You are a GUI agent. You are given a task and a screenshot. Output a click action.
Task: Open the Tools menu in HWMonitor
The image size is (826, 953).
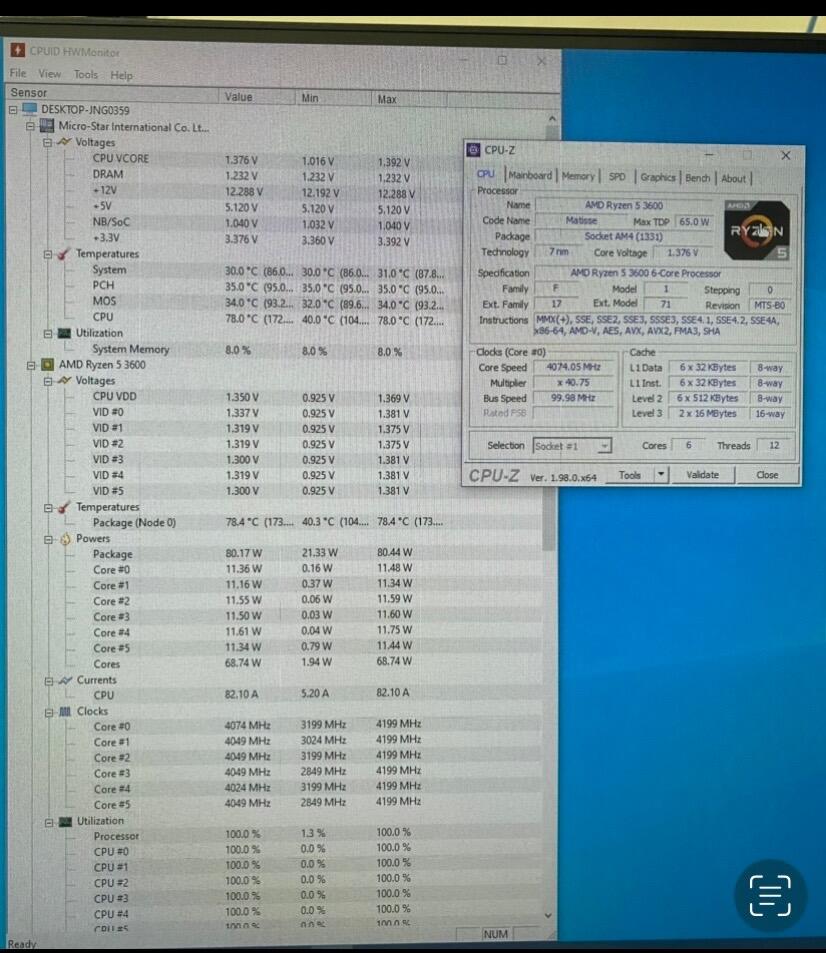pyautogui.click(x=86, y=74)
